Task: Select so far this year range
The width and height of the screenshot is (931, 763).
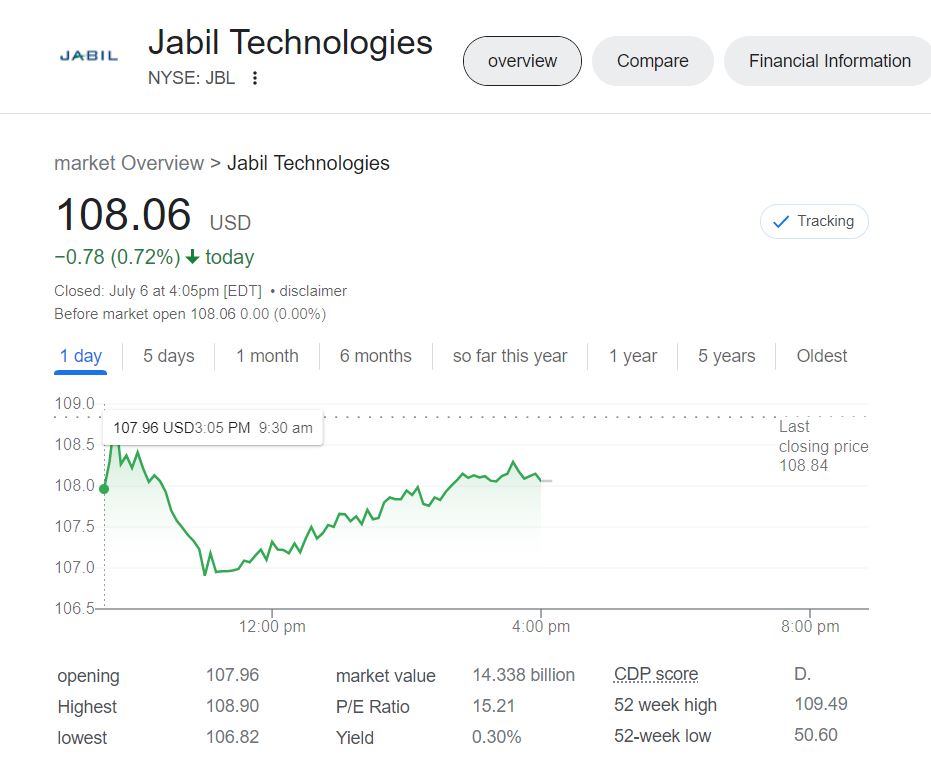Action: point(509,356)
